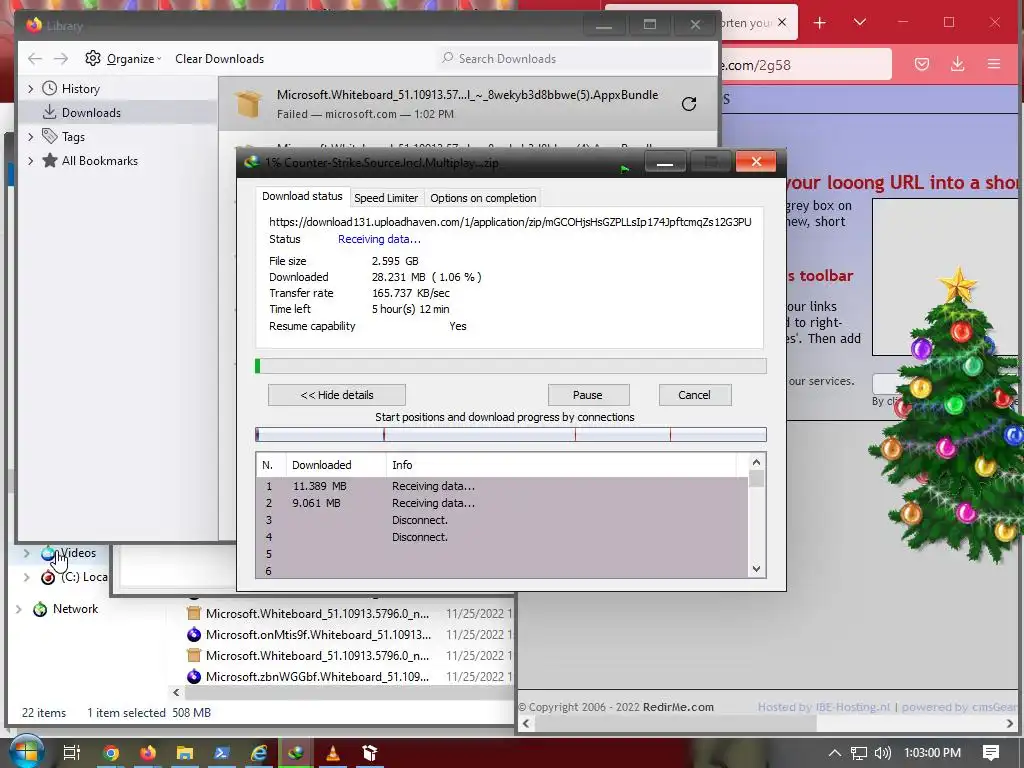Close the Firefox tab ending in 'rten your'
The height and width of the screenshot is (768, 1024).
coord(782,23)
